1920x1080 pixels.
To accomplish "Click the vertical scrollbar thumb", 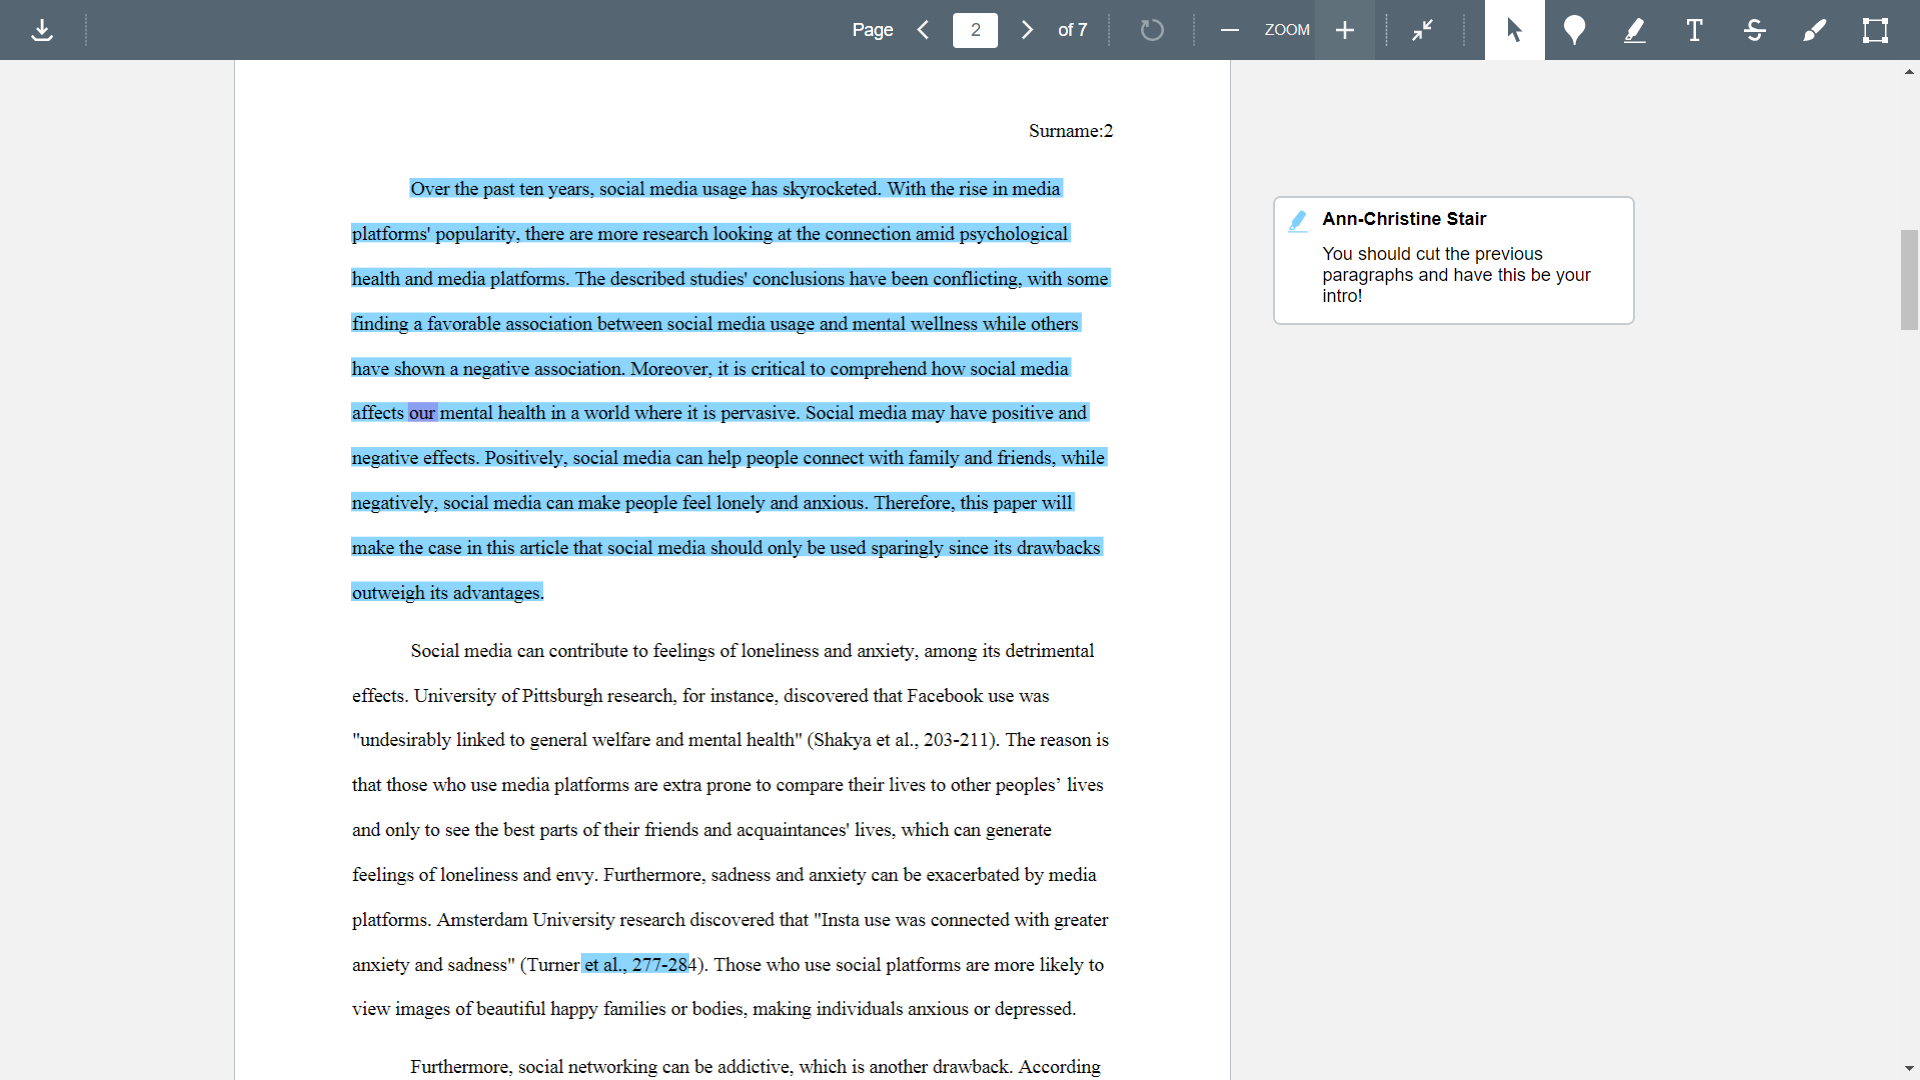I will (x=1909, y=280).
